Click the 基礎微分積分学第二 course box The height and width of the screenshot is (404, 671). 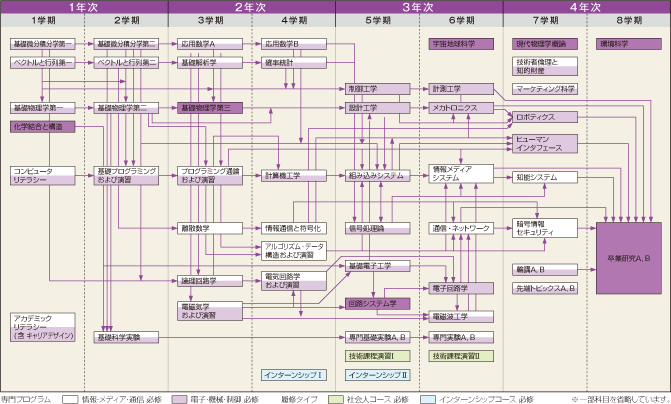click(126, 44)
